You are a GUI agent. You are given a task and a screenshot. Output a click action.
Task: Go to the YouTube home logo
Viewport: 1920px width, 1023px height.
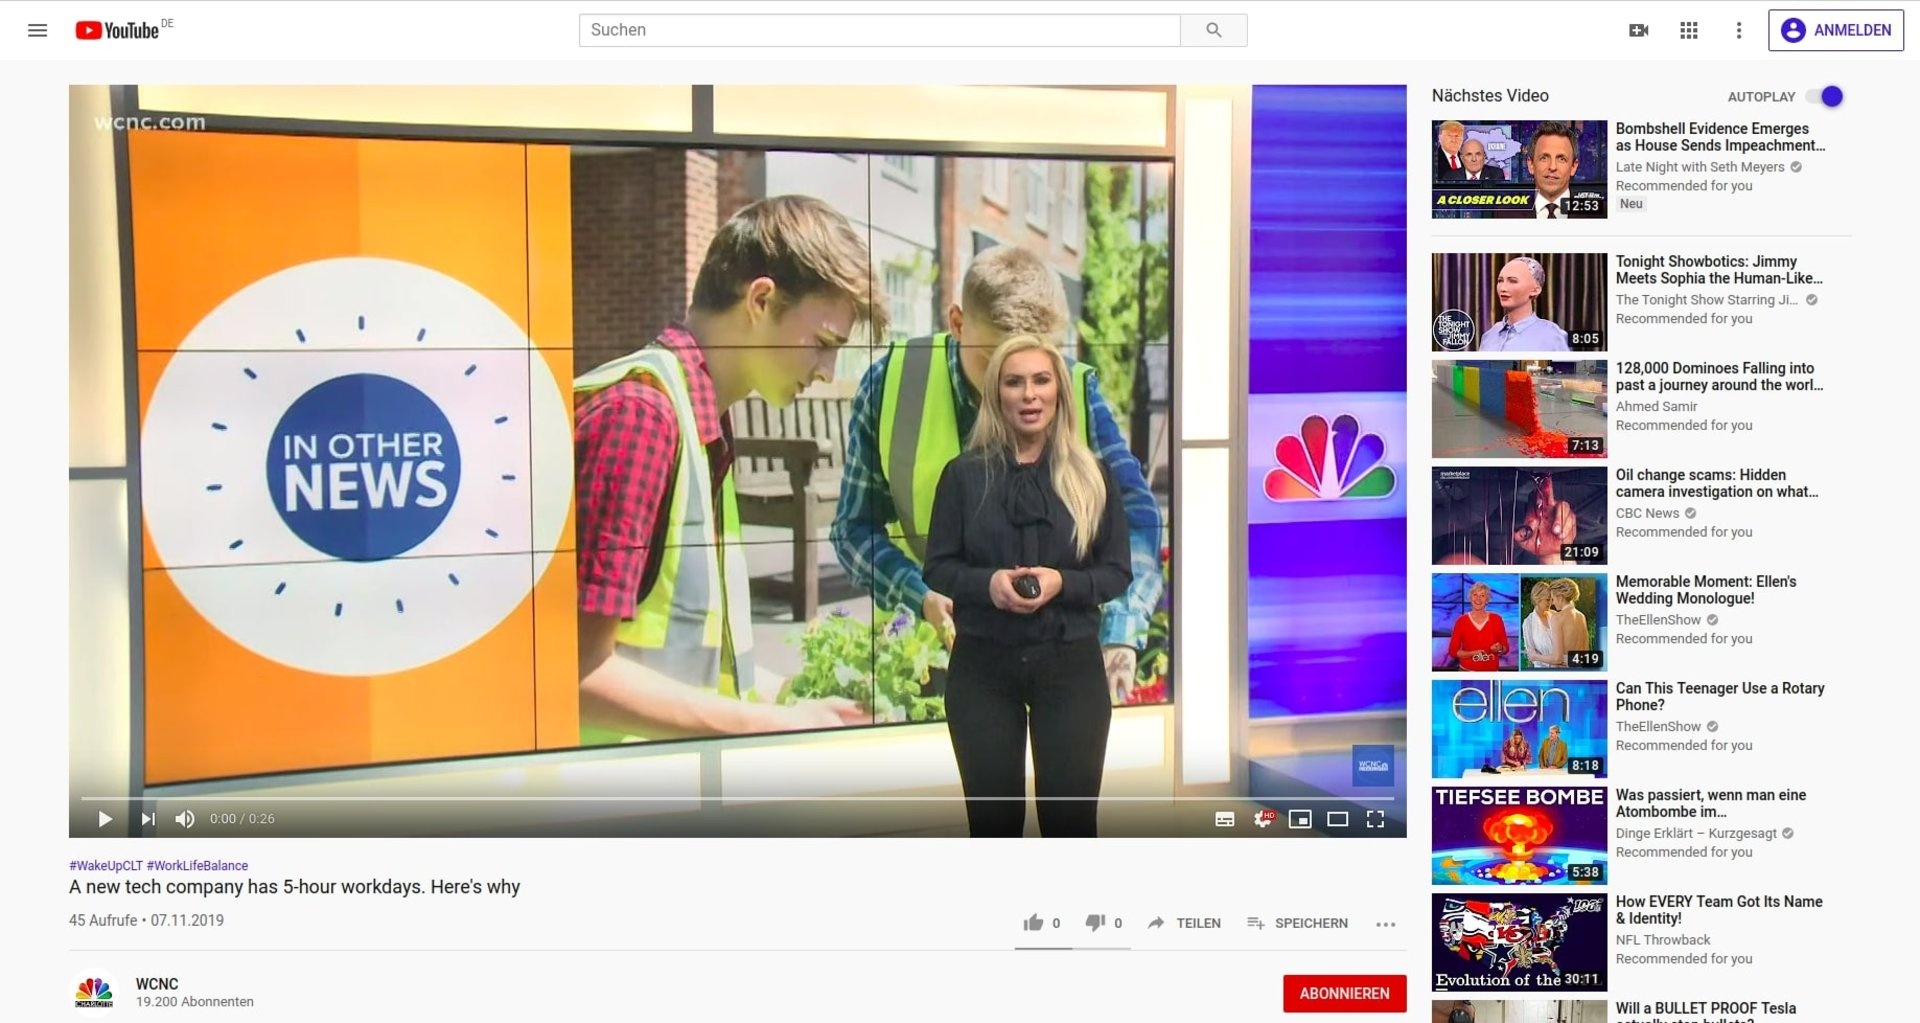118,30
